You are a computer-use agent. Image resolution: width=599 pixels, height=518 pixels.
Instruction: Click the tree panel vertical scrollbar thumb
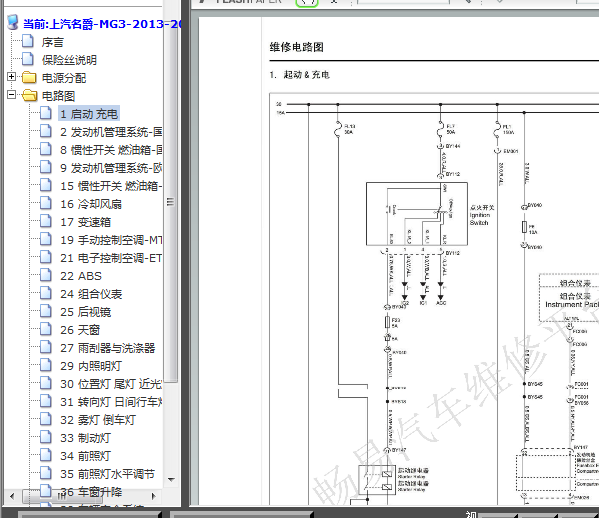[x=171, y=201]
